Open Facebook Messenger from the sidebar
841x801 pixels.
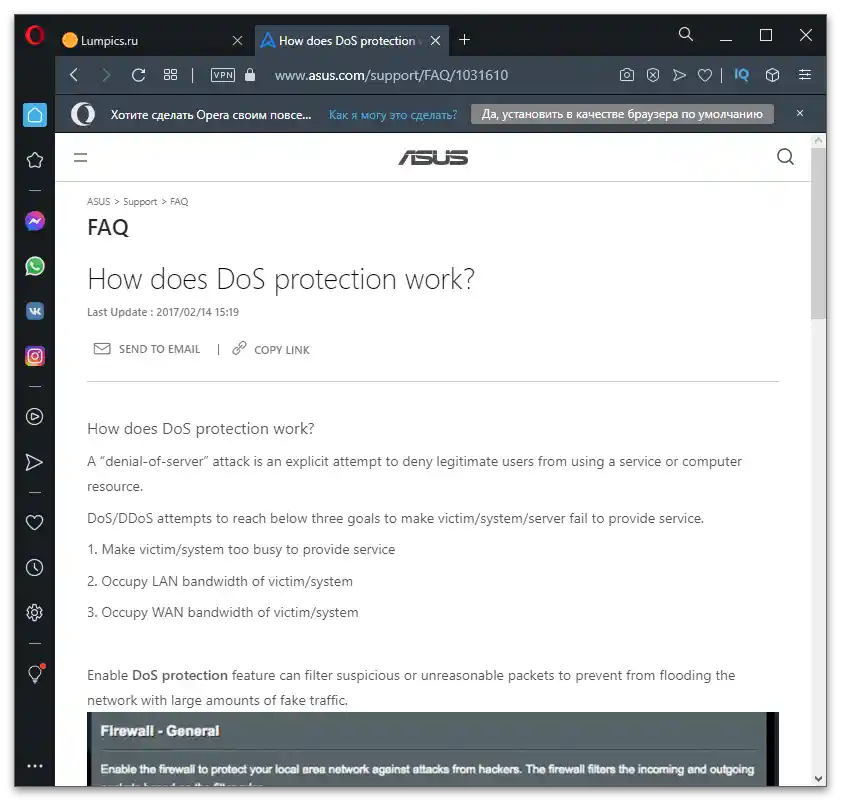[35, 220]
